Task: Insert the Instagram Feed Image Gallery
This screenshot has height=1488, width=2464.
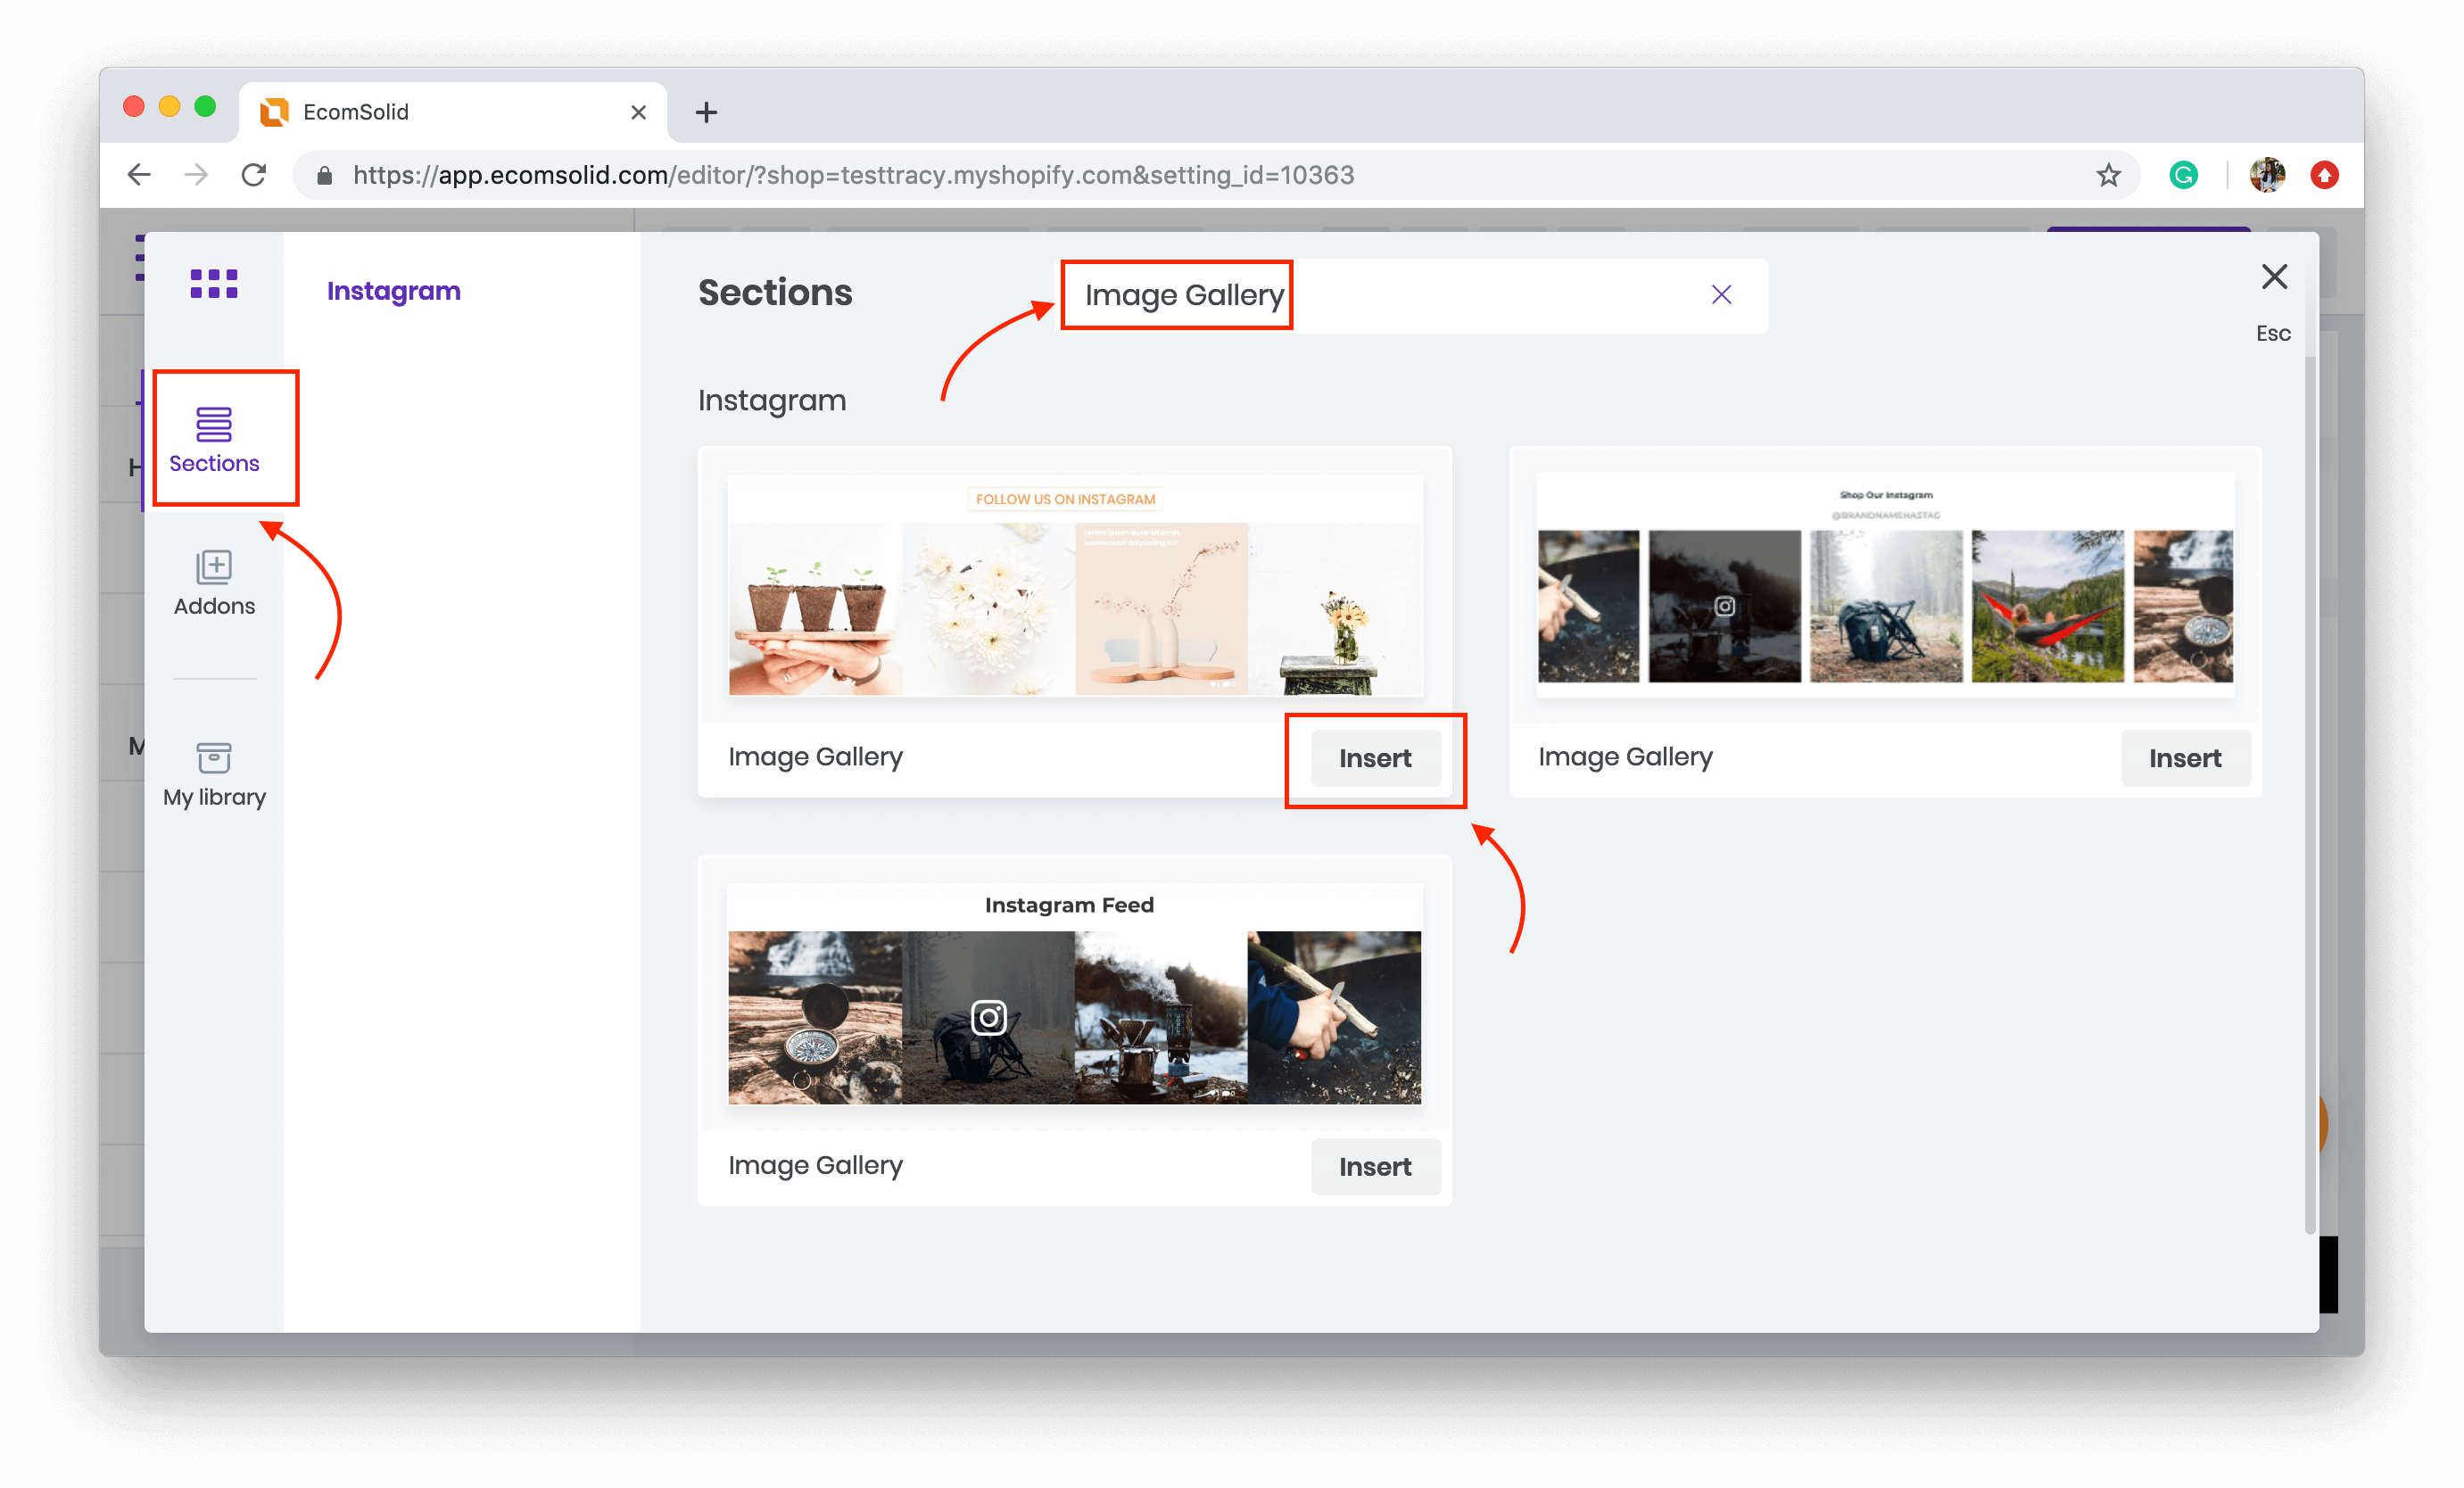Action: click(1373, 1164)
